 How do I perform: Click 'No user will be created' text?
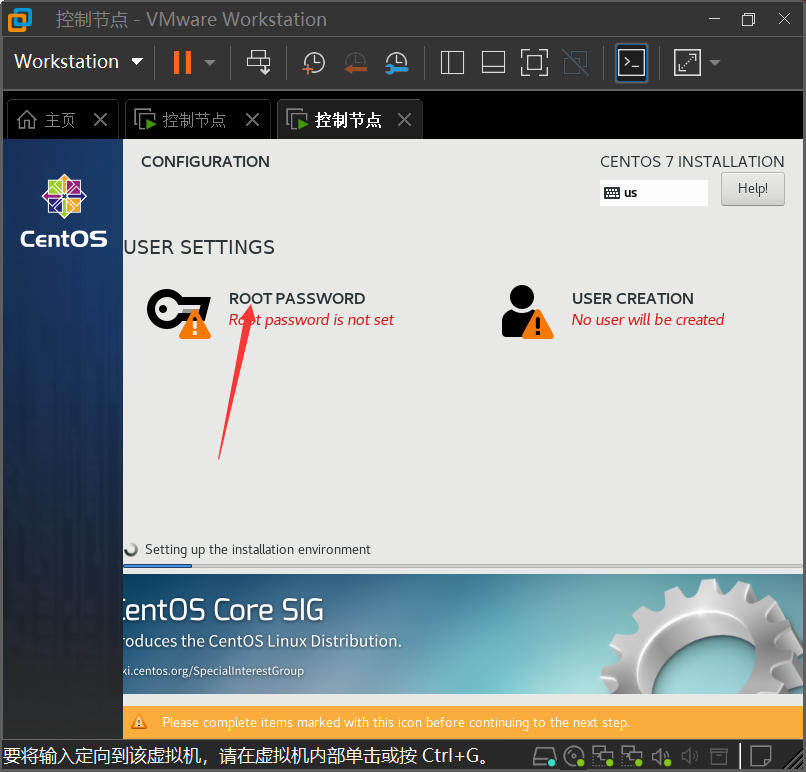click(x=648, y=320)
